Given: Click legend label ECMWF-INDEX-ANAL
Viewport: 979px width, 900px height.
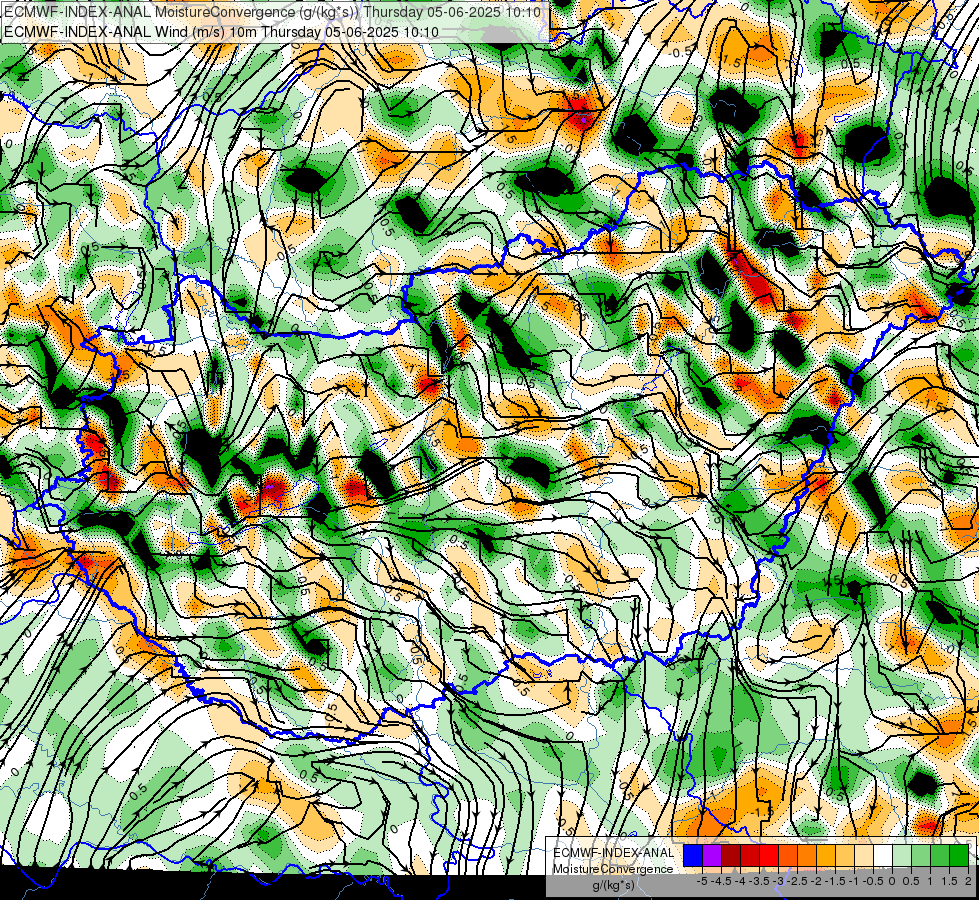Looking at the screenshot, I should tap(613, 853).
